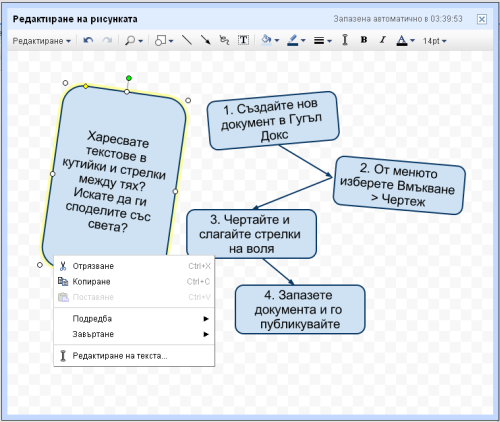Click the Undo arrow icon
Viewport: 500px width, 422px height.
click(x=88, y=41)
